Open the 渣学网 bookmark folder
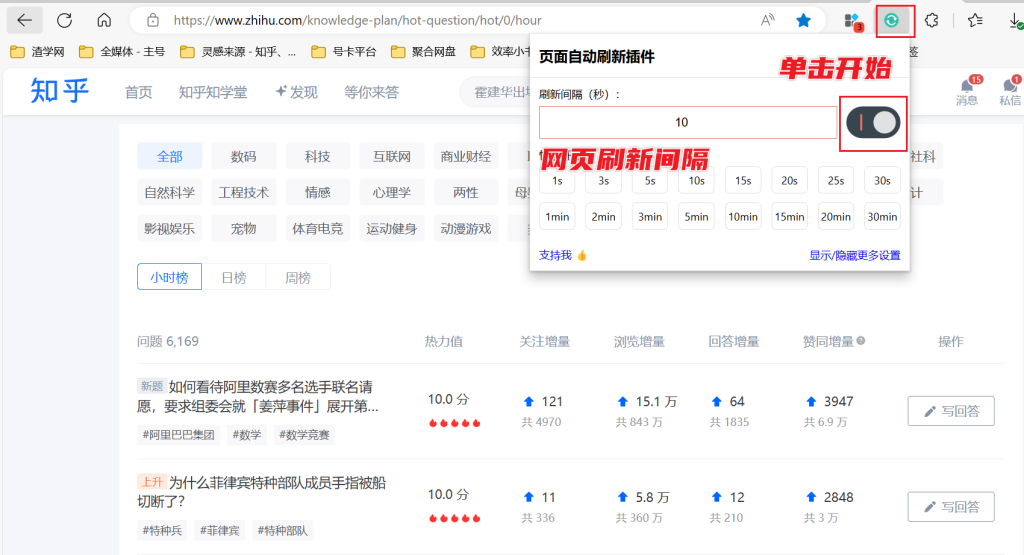Image resolution: width=1024 pixels, height=555 pixels. [x=38, y=52]
